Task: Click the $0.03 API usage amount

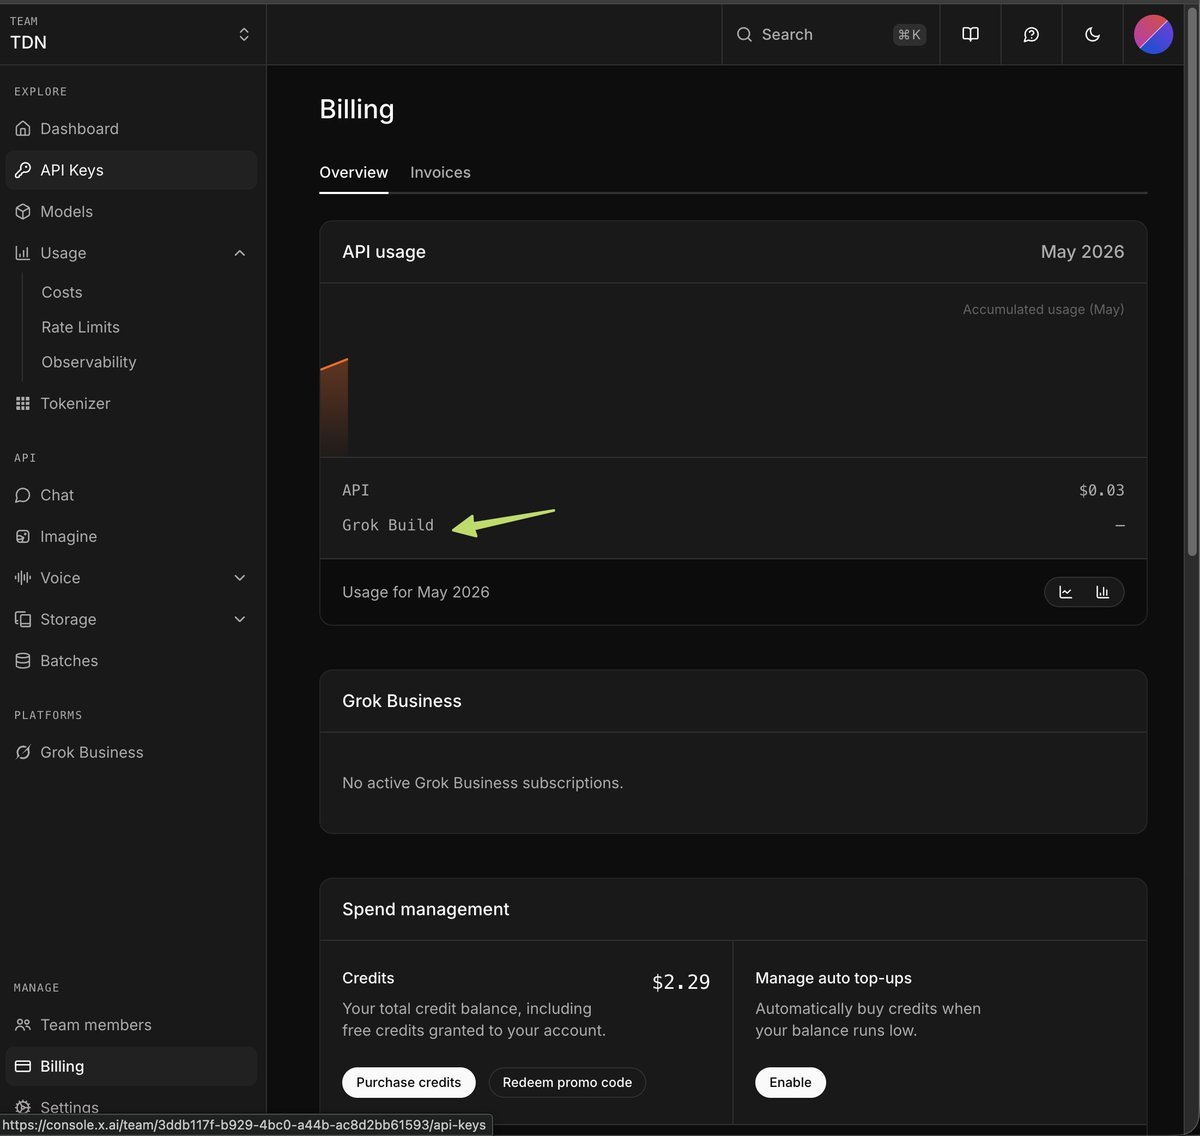Action: 1101,490
